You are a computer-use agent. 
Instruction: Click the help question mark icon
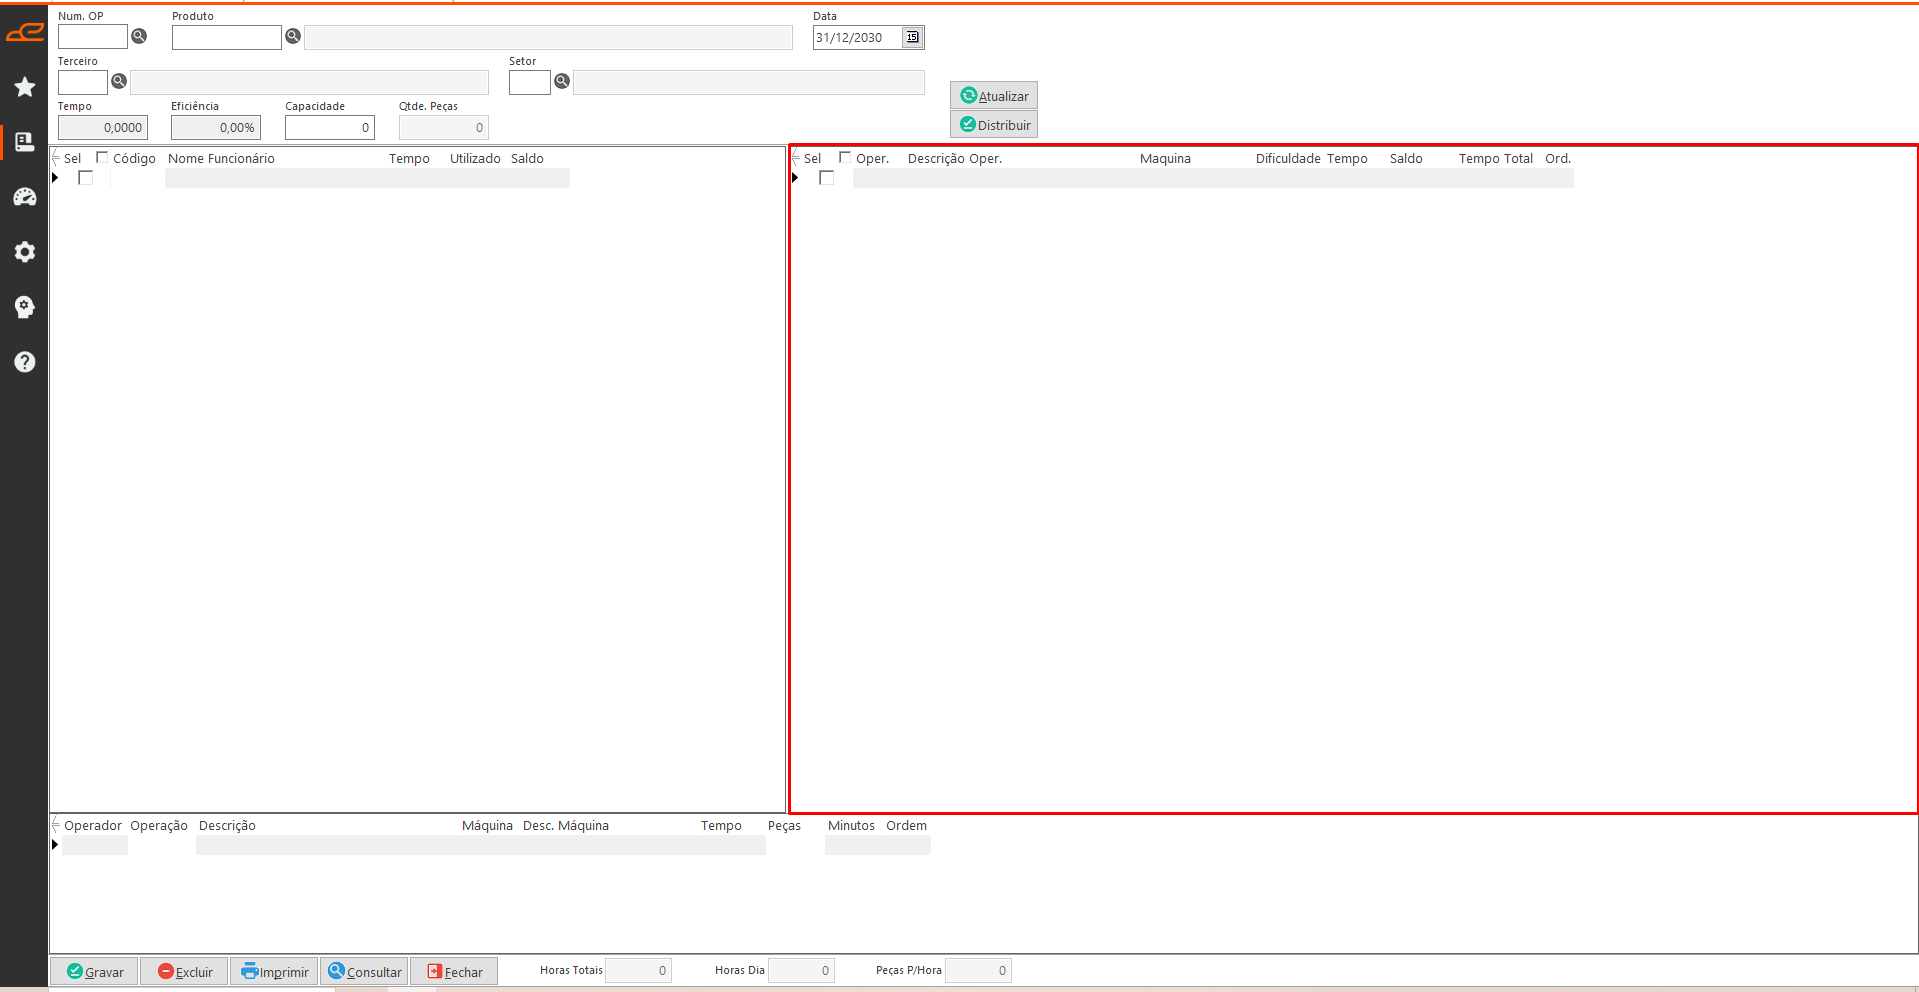25,362
